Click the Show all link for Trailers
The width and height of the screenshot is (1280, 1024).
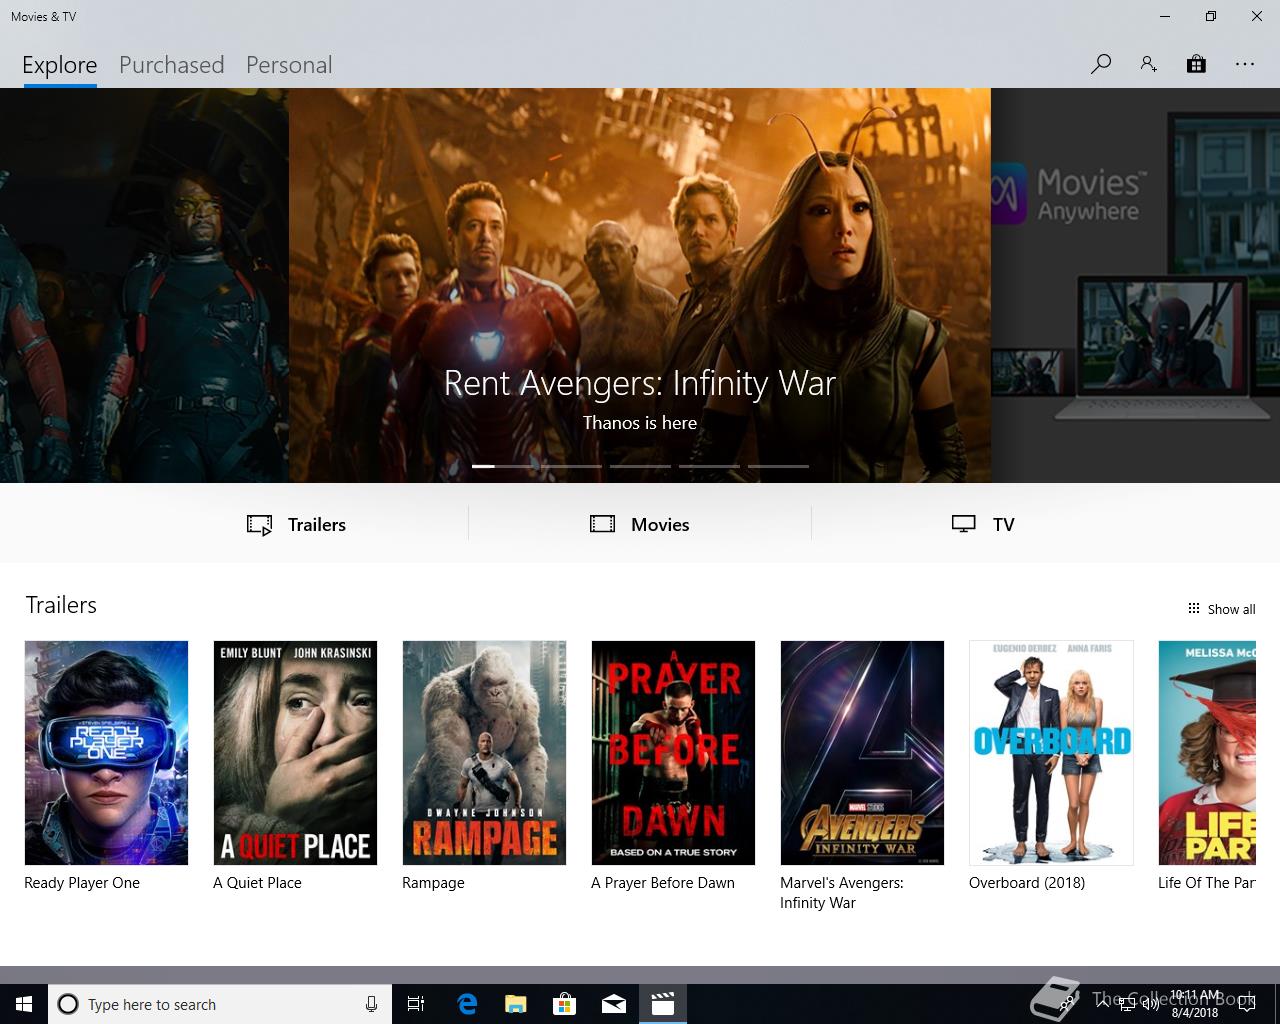click(1221, 609)
